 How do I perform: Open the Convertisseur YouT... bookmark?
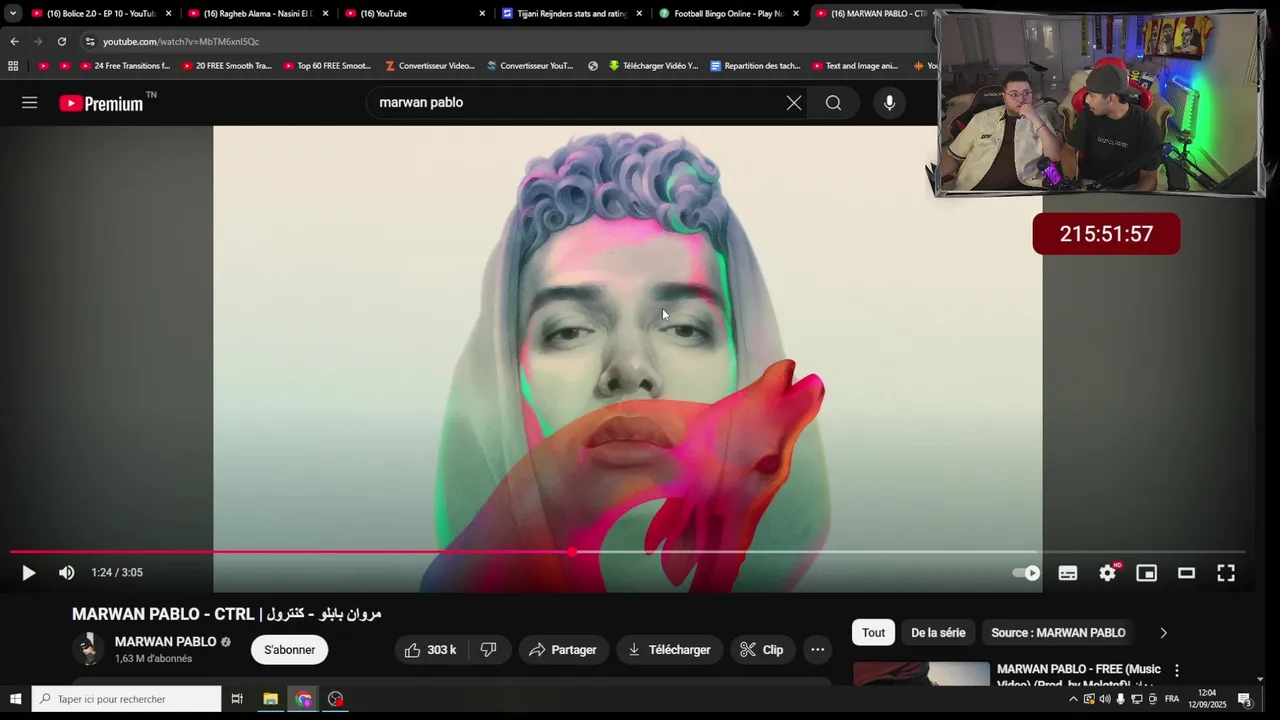(530, 66)
